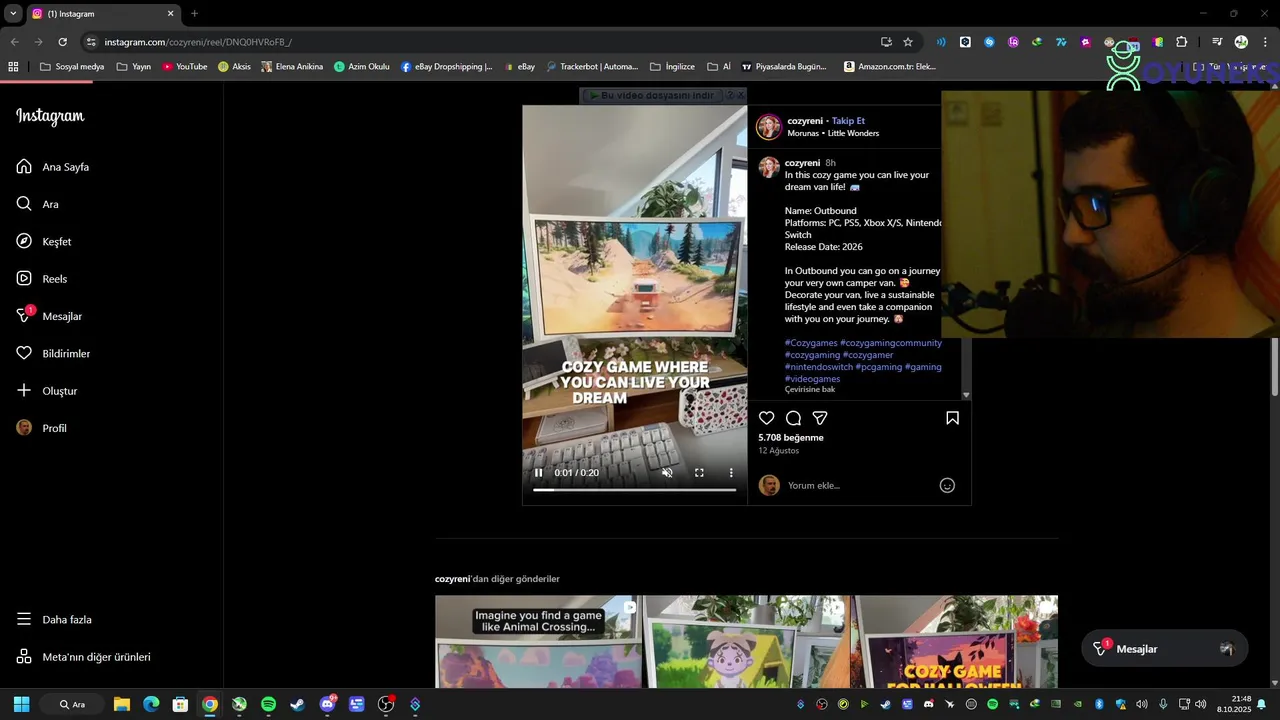Open cozyreni profile name in post header

[805, 121]
